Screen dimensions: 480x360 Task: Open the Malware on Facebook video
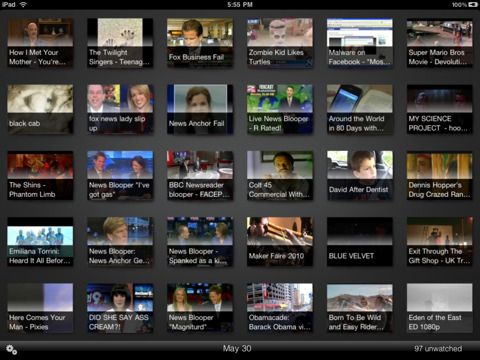click(360, 43)
